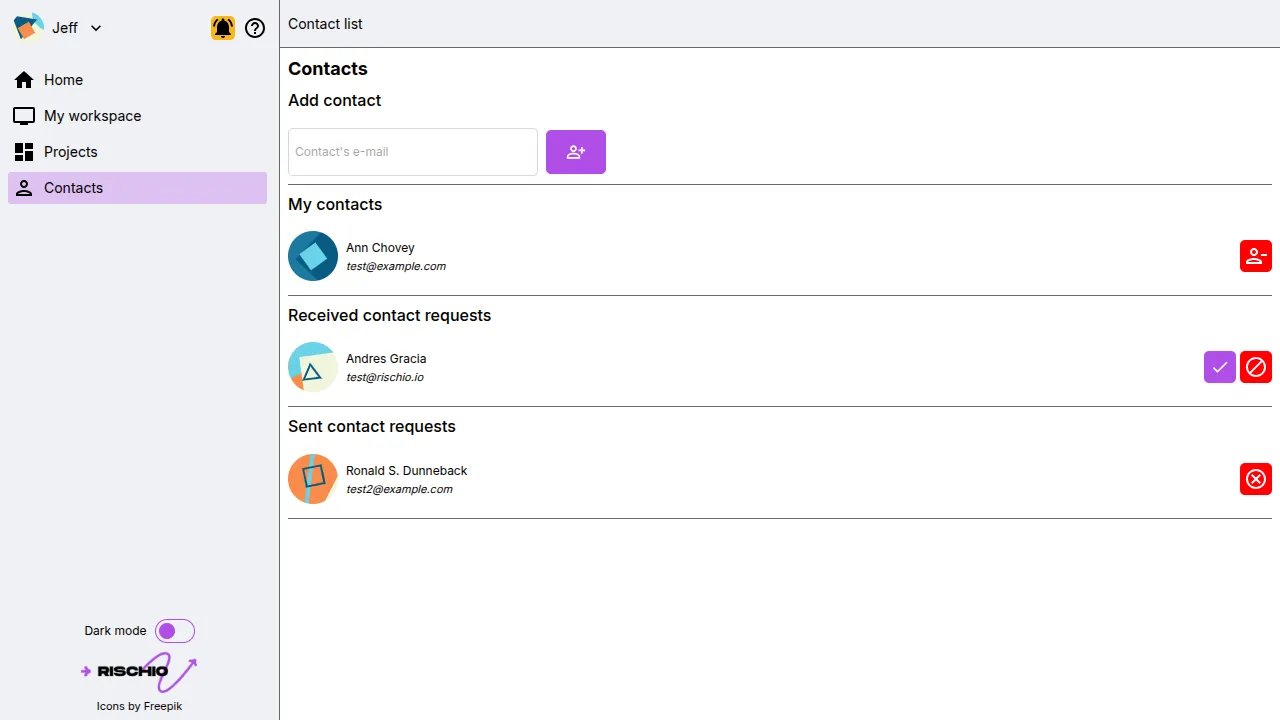The image size is (1280, 720).
Task: Navigate to Projects in sidebar
Action: pyautogui.click(x=70, y=152)
